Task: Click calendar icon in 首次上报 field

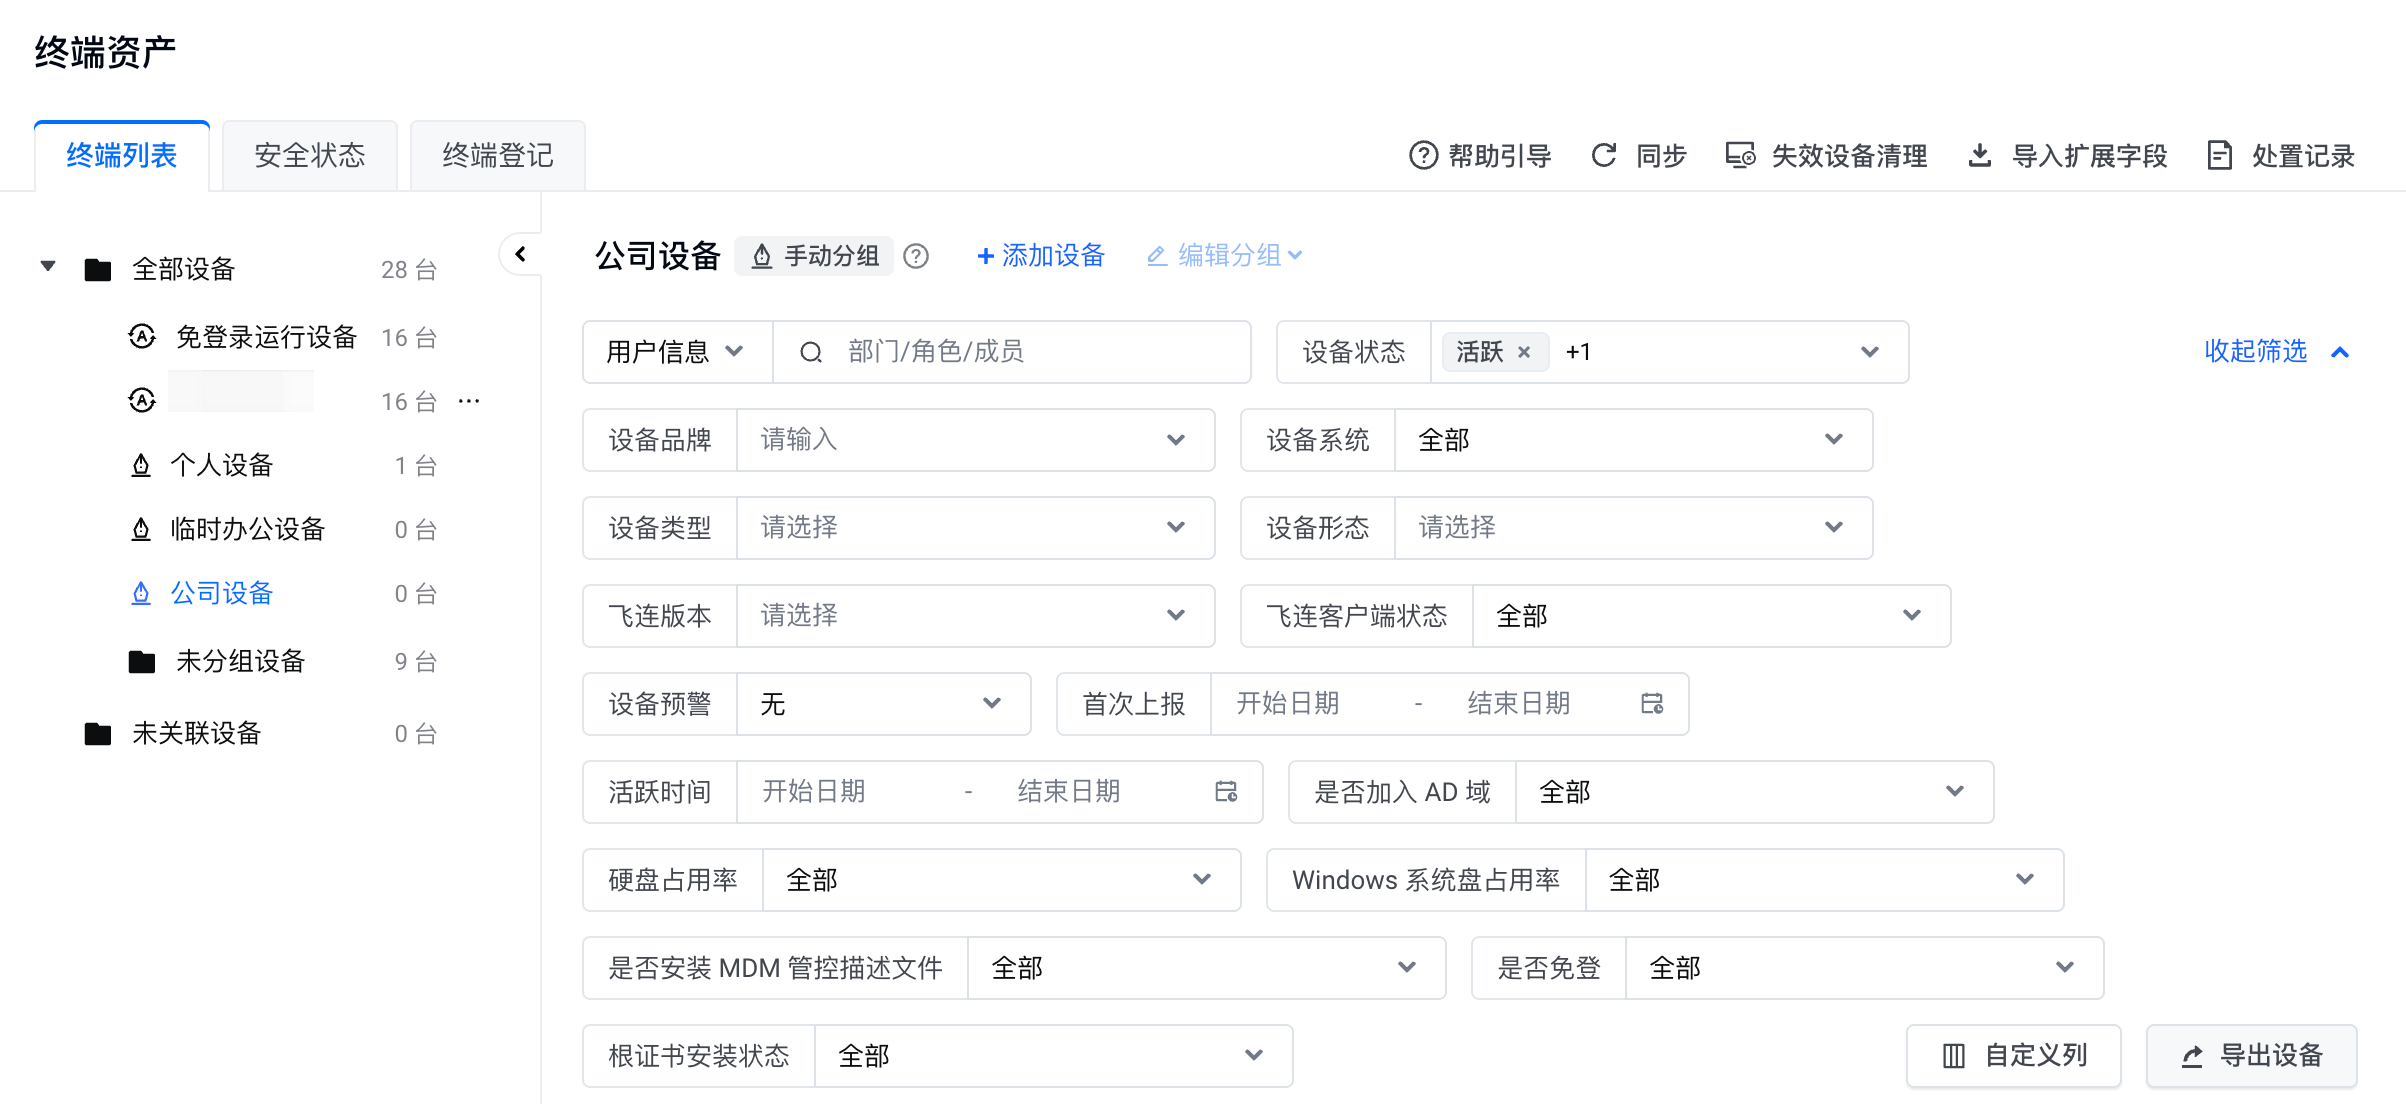Action: (x=1652, y=704)
